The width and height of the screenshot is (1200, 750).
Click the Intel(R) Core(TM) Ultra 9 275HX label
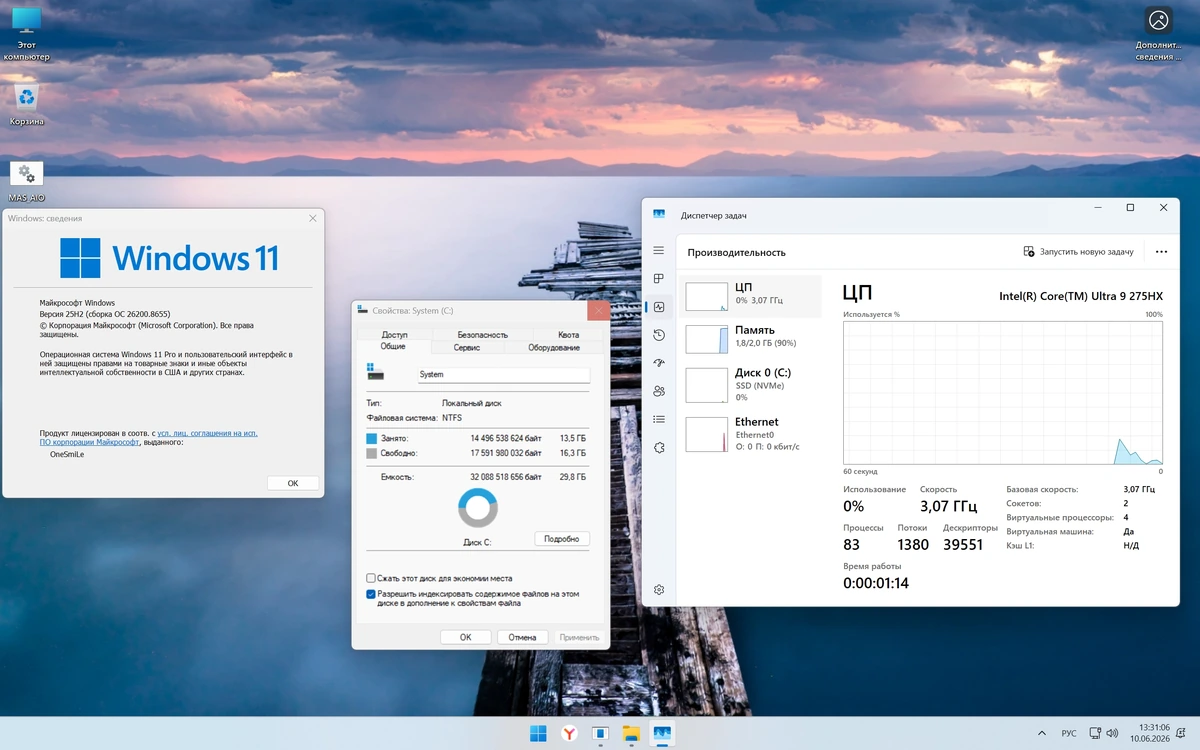(x=1081, y=296)
